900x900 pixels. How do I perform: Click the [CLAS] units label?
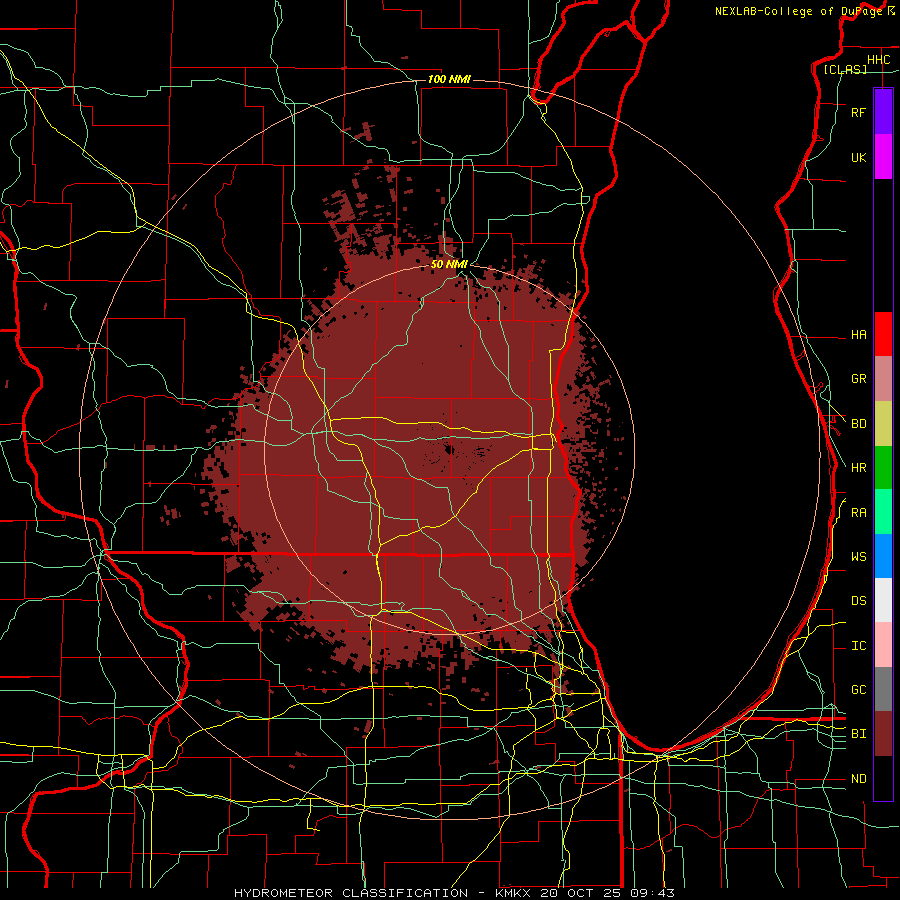pos(845,70)
